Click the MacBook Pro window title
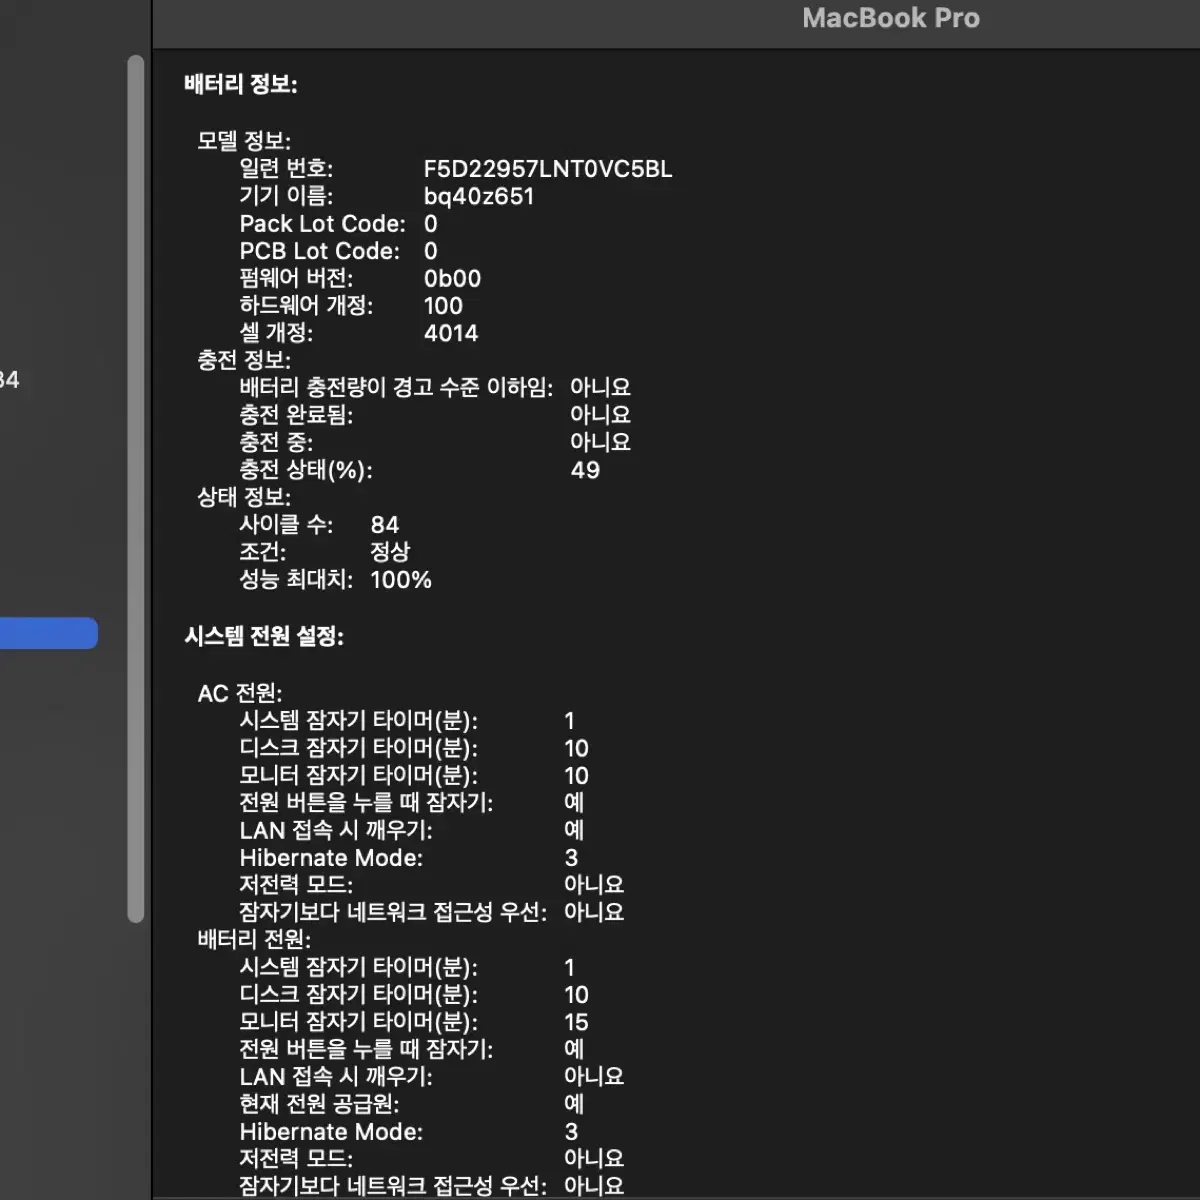1200x1200 pixels. tap(891, 18)
